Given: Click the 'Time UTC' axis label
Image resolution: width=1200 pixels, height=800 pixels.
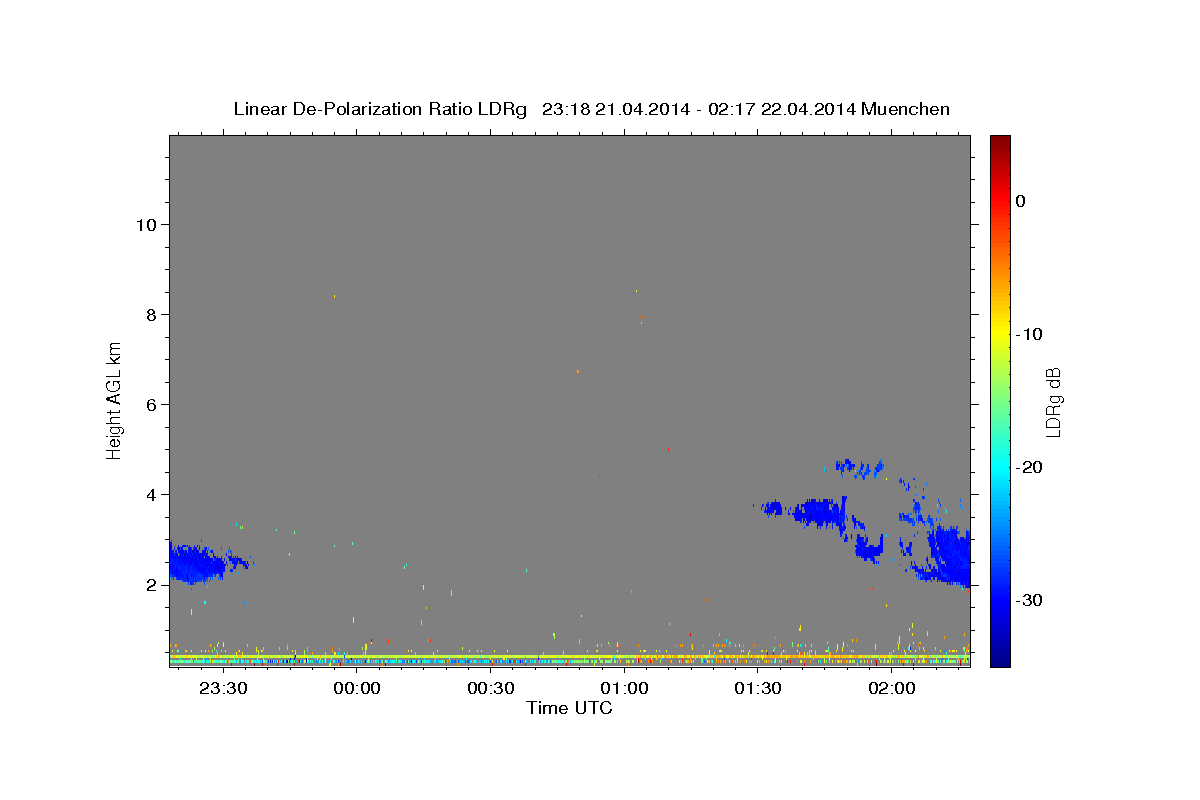Looking at the screenshot, I should click(569, 708).
